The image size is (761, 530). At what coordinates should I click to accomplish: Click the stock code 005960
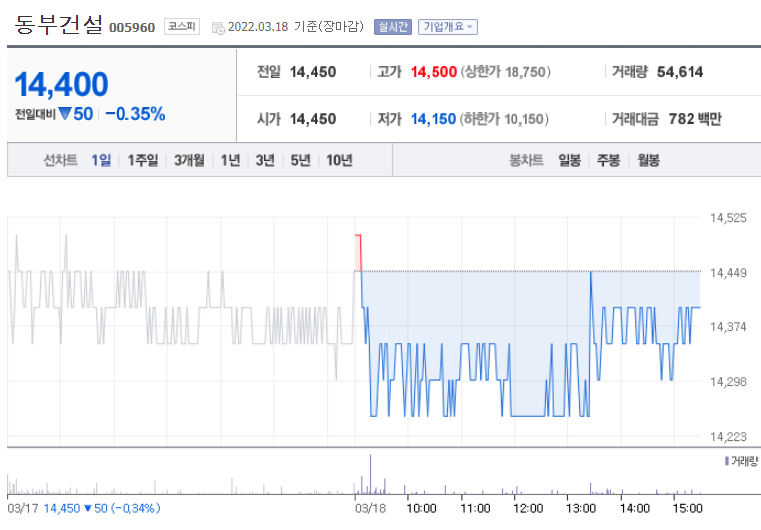[132, 27]
